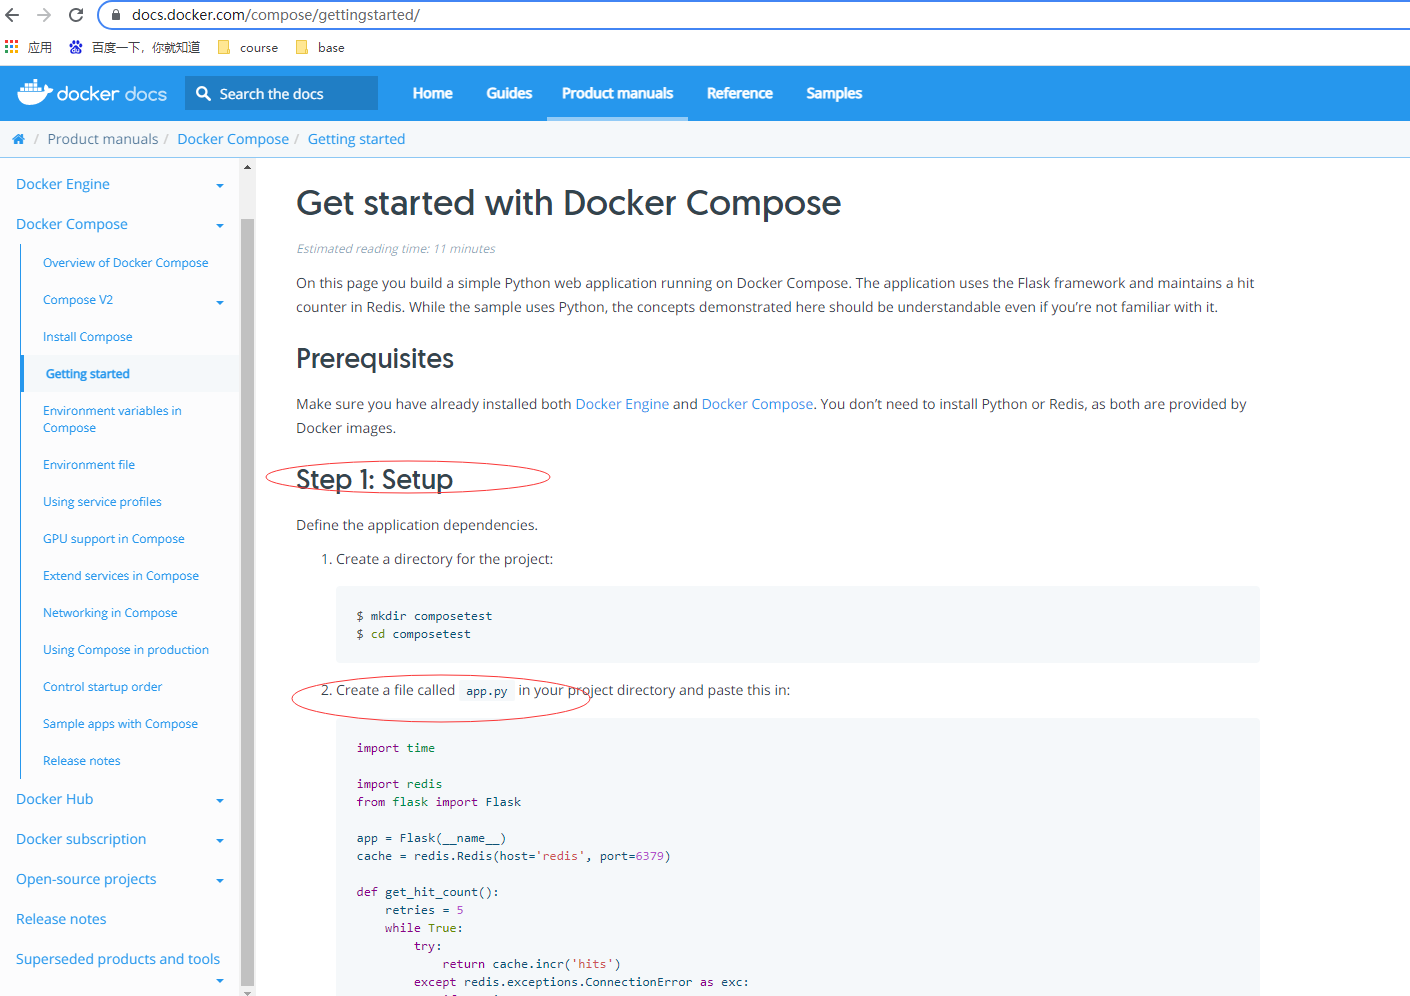Open Docker subscription sidebar section
This screenshot has width=1410, height=996.
pos(81,839)
